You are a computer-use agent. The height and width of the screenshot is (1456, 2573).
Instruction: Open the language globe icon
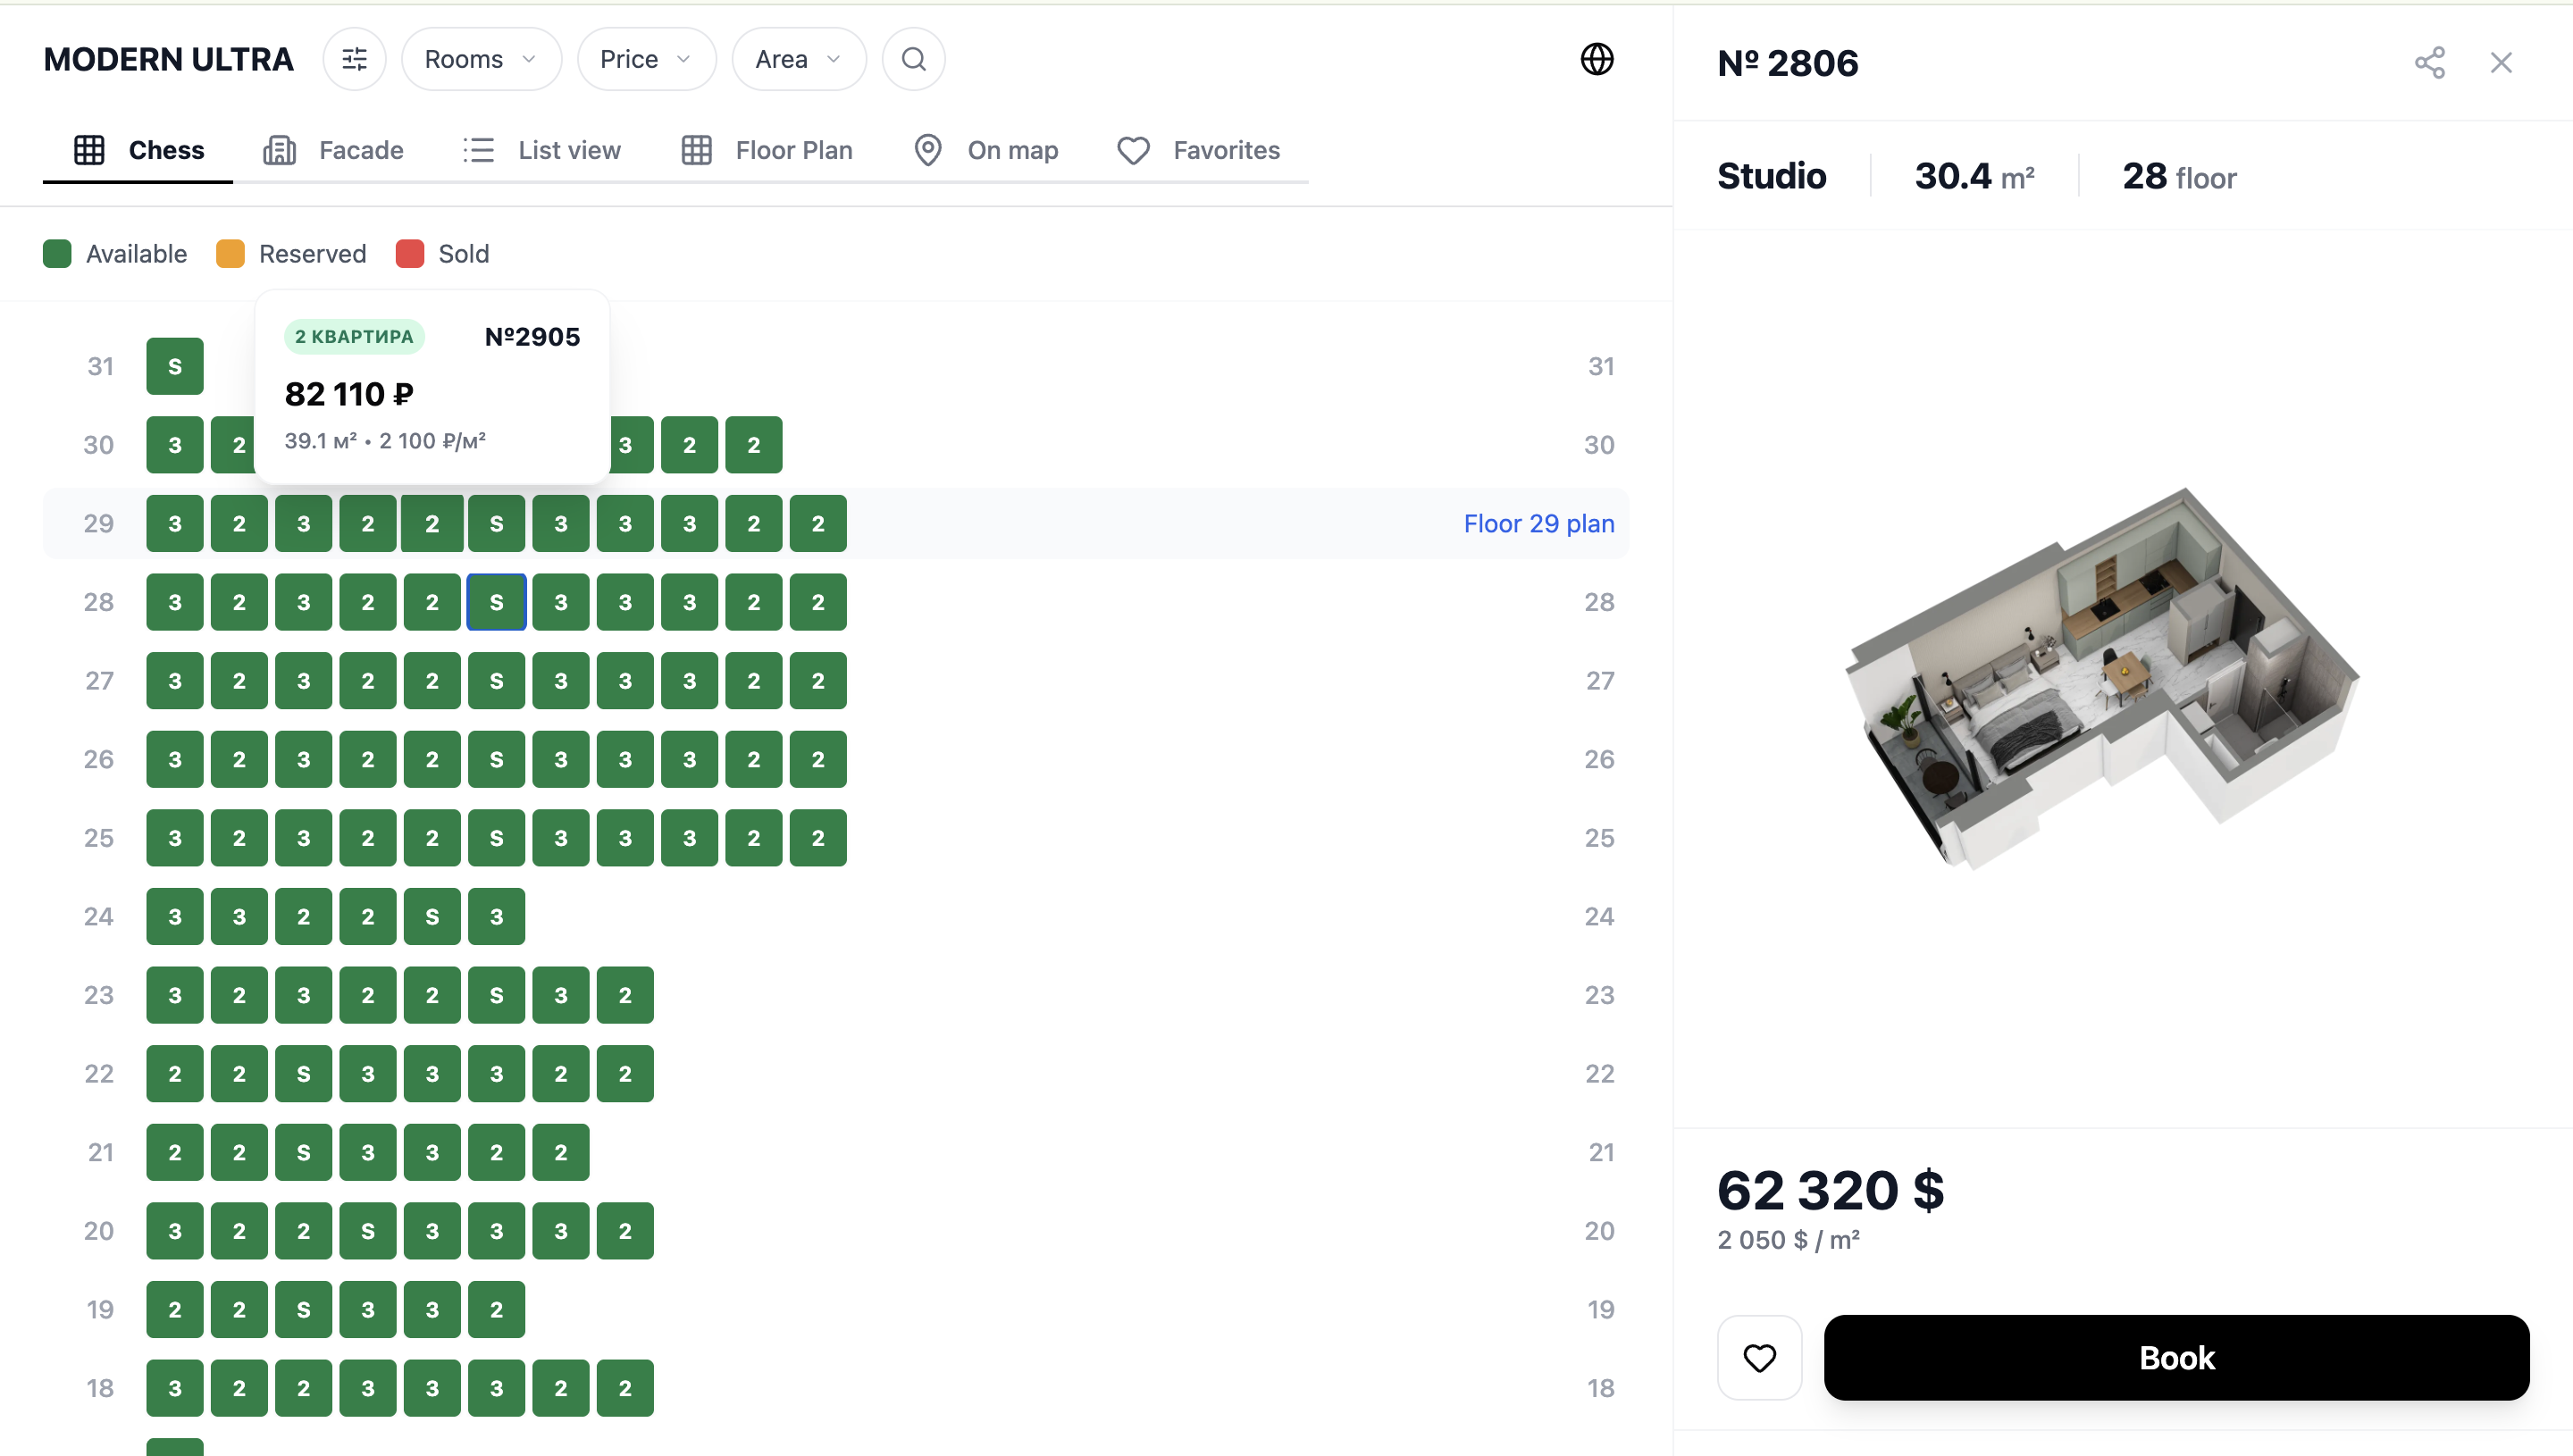pos(1596,60)
